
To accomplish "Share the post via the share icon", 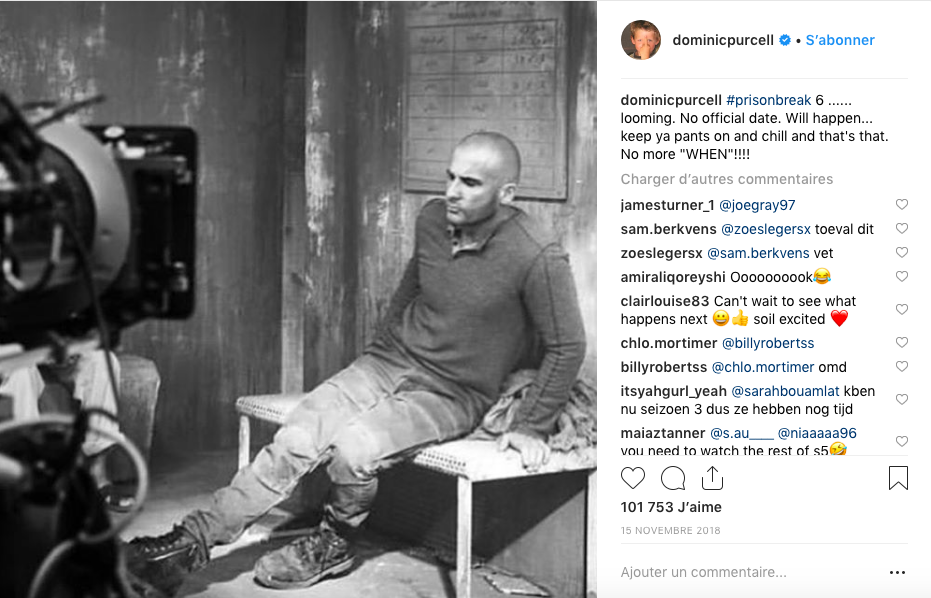I will tap(712, 477).
